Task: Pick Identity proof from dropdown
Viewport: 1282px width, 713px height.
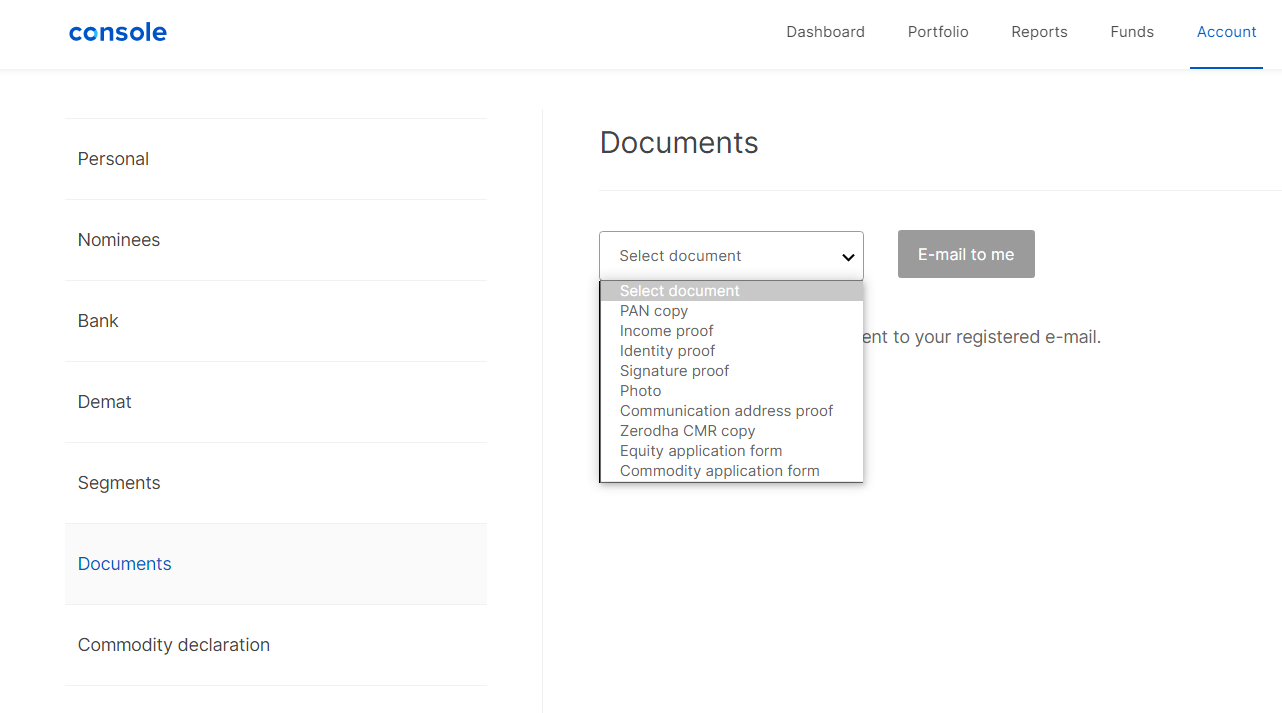Action: point(667,351)
